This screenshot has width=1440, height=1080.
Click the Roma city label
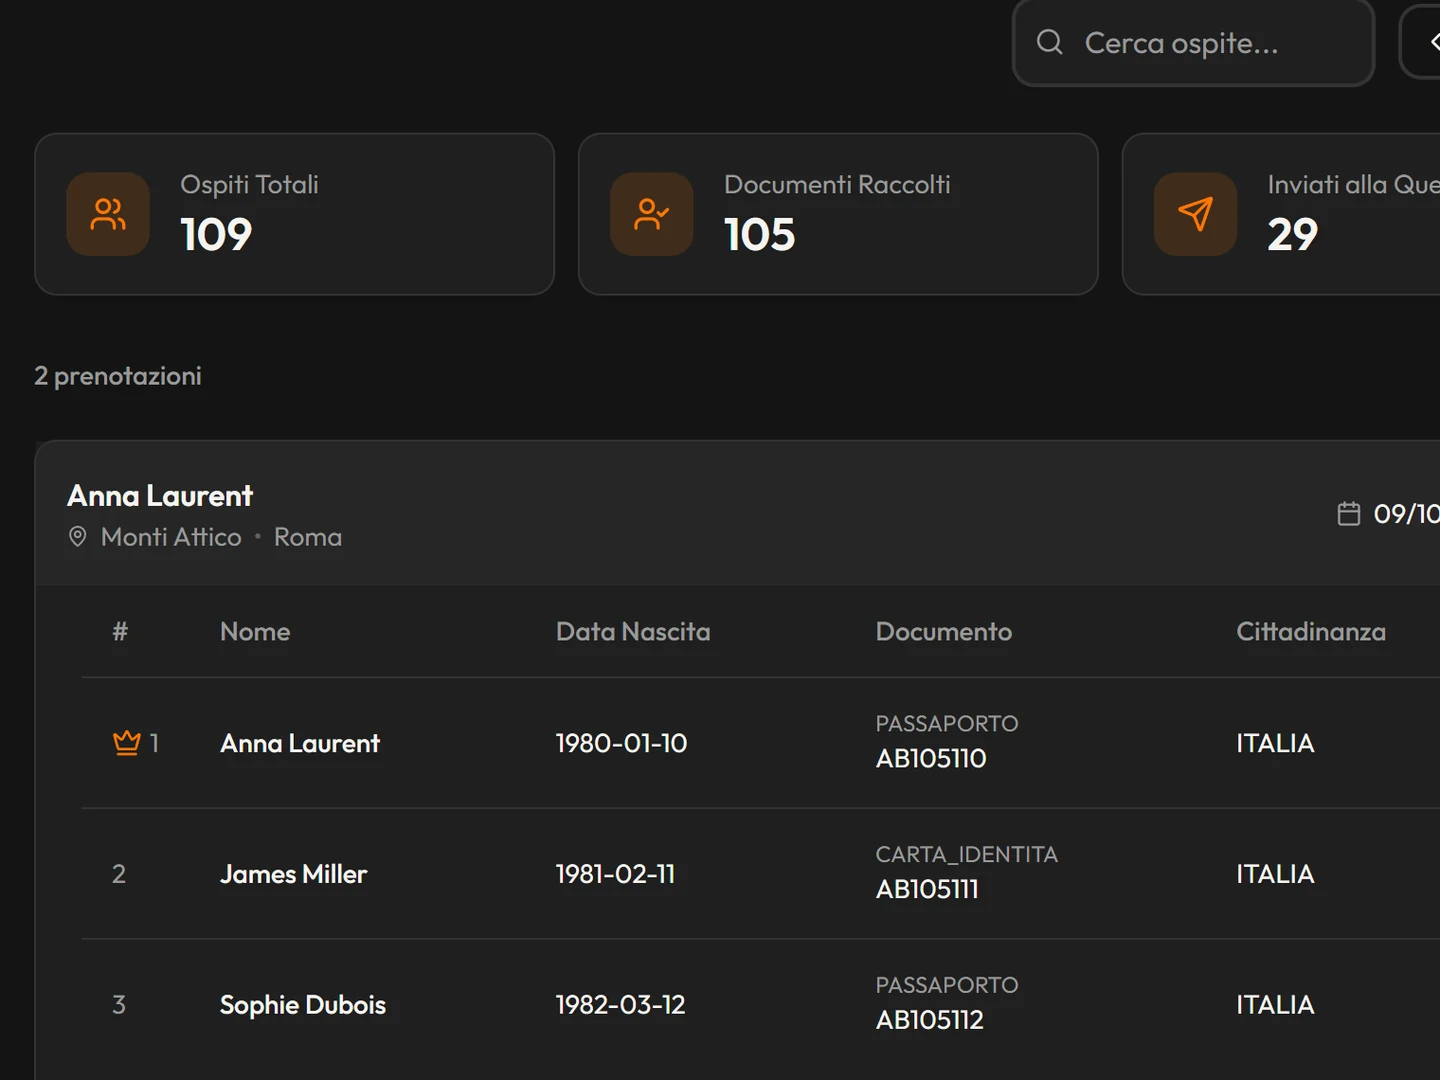click(x=308, y=537)
